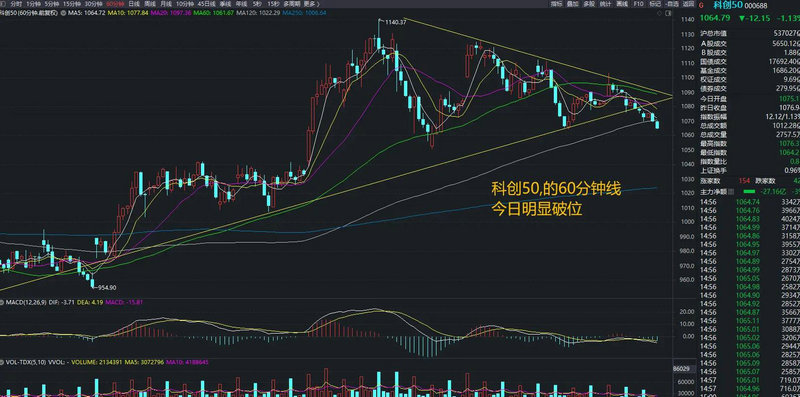Click the 涨家数 value 154
Screen dimensions: 800x397
[x=744, y=181]
